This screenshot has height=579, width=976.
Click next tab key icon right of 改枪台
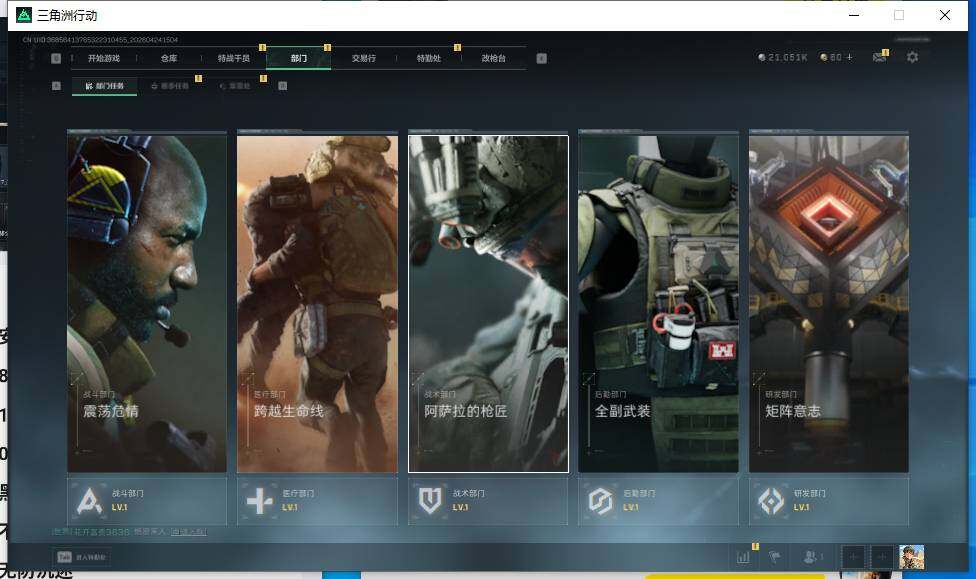click(542, 58)
